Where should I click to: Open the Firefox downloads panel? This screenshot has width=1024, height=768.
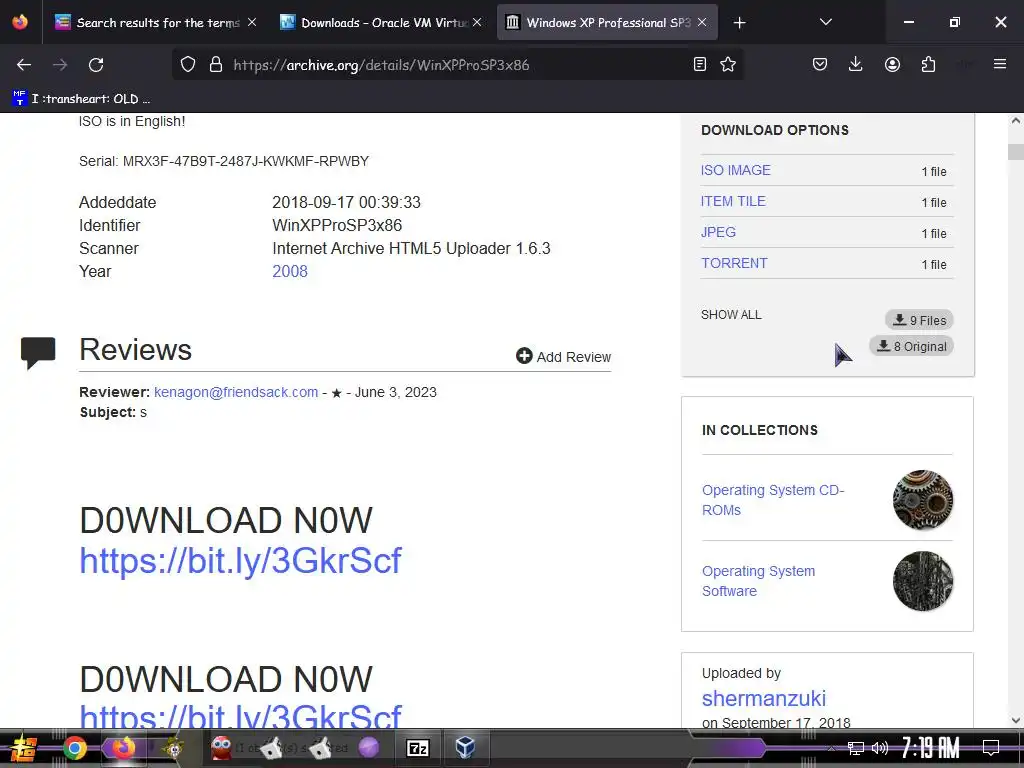pyautogui.click(x=856, y=64)
